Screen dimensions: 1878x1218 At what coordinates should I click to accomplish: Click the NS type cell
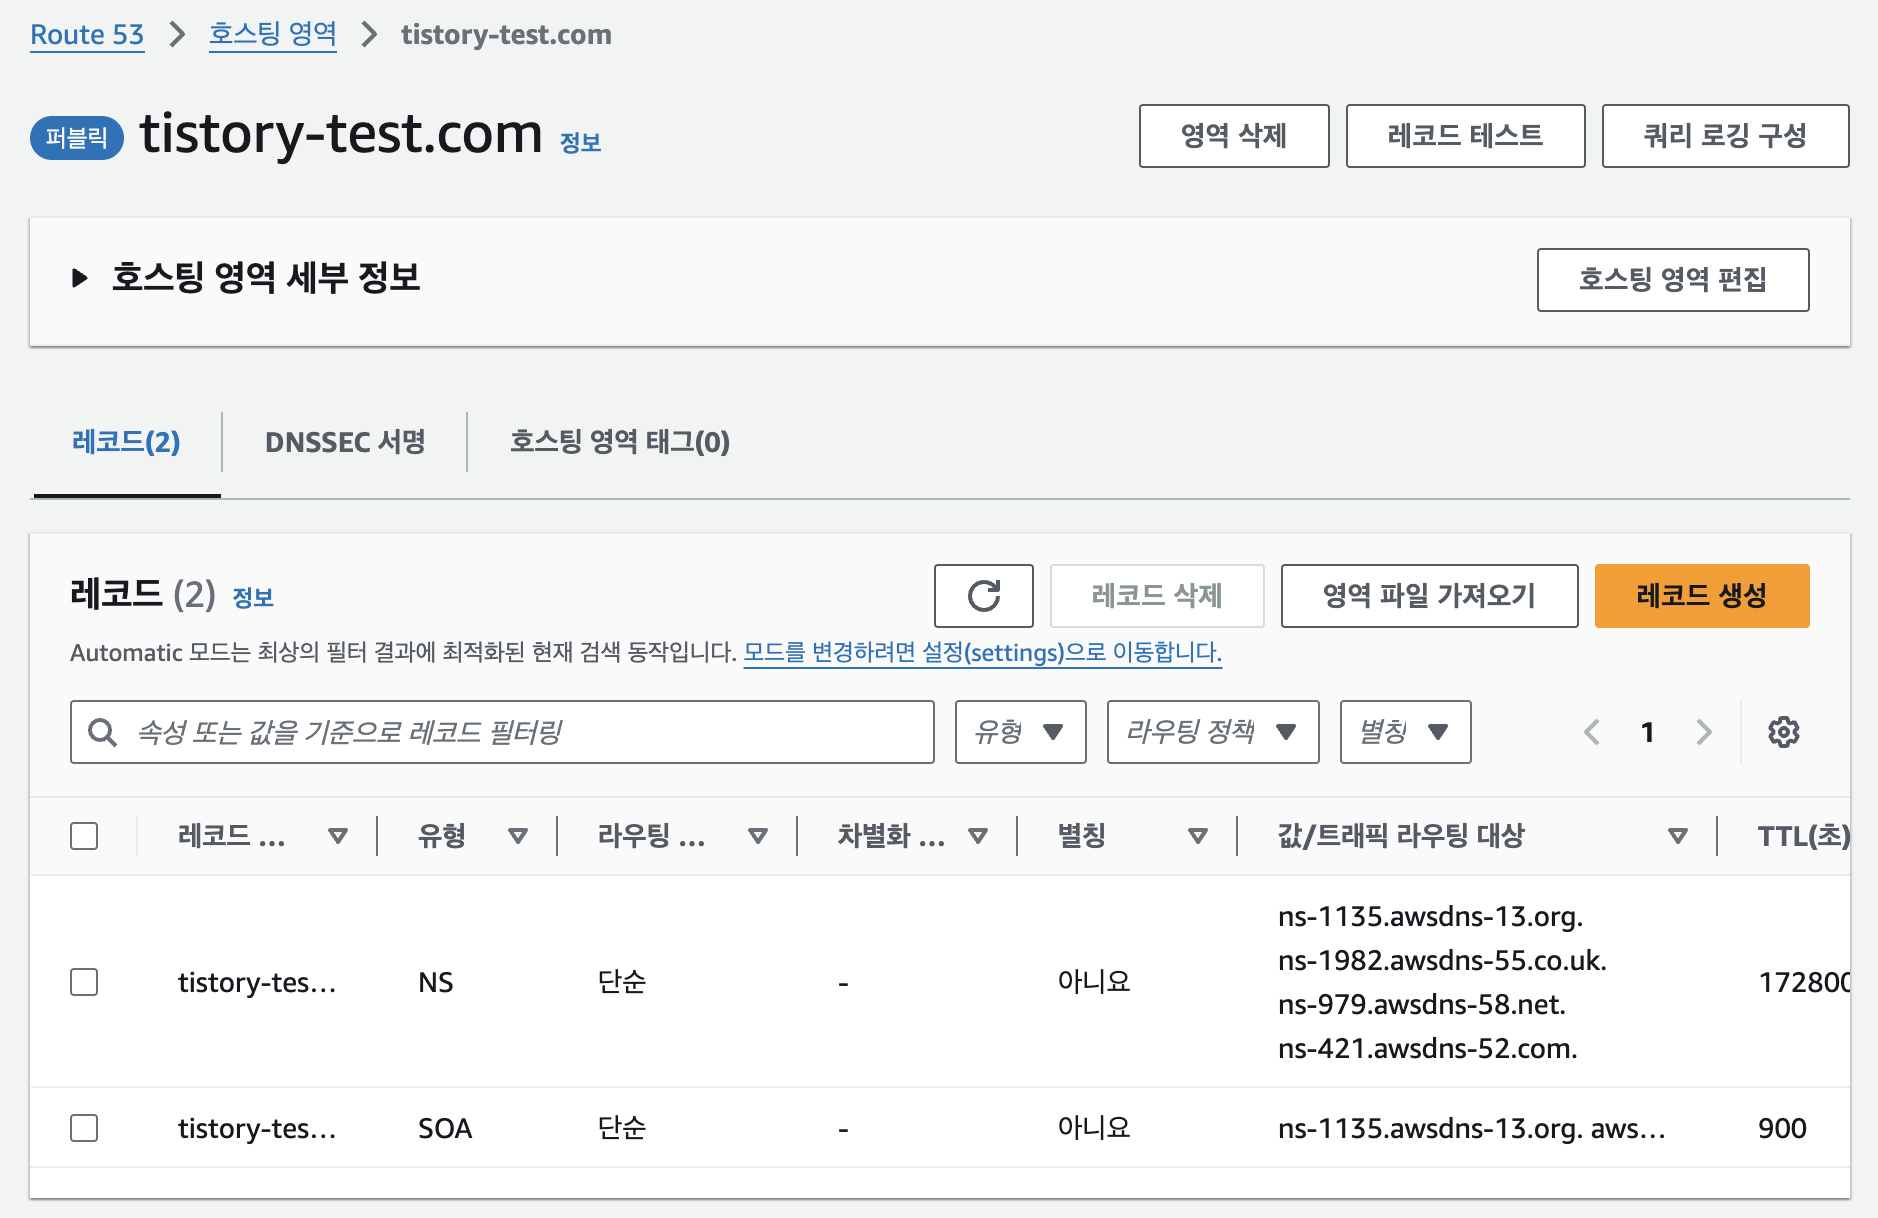pyautogui.click(x=436, y=982)
